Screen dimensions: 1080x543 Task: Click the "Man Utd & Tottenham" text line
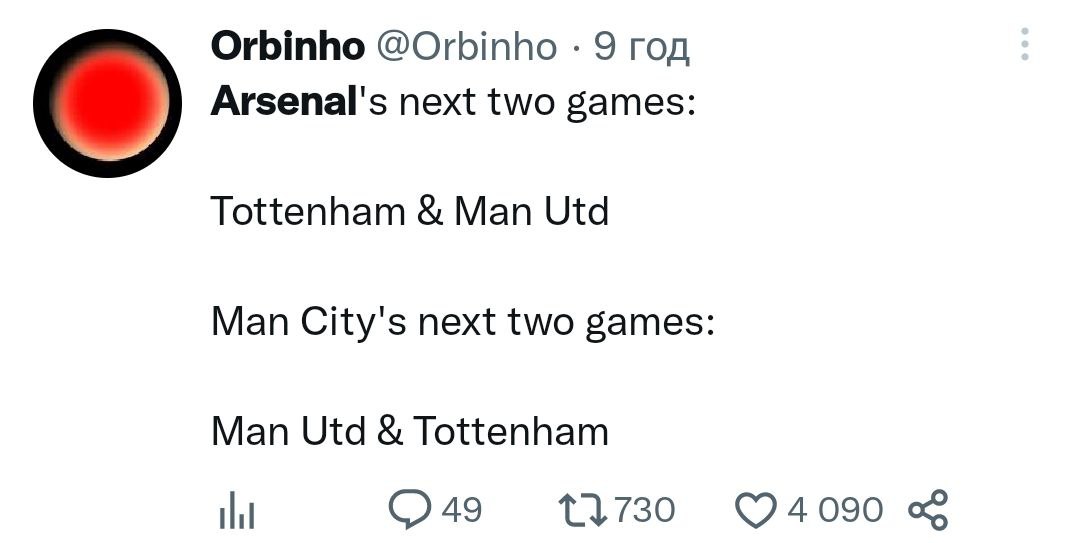click(x=409, y=431)
